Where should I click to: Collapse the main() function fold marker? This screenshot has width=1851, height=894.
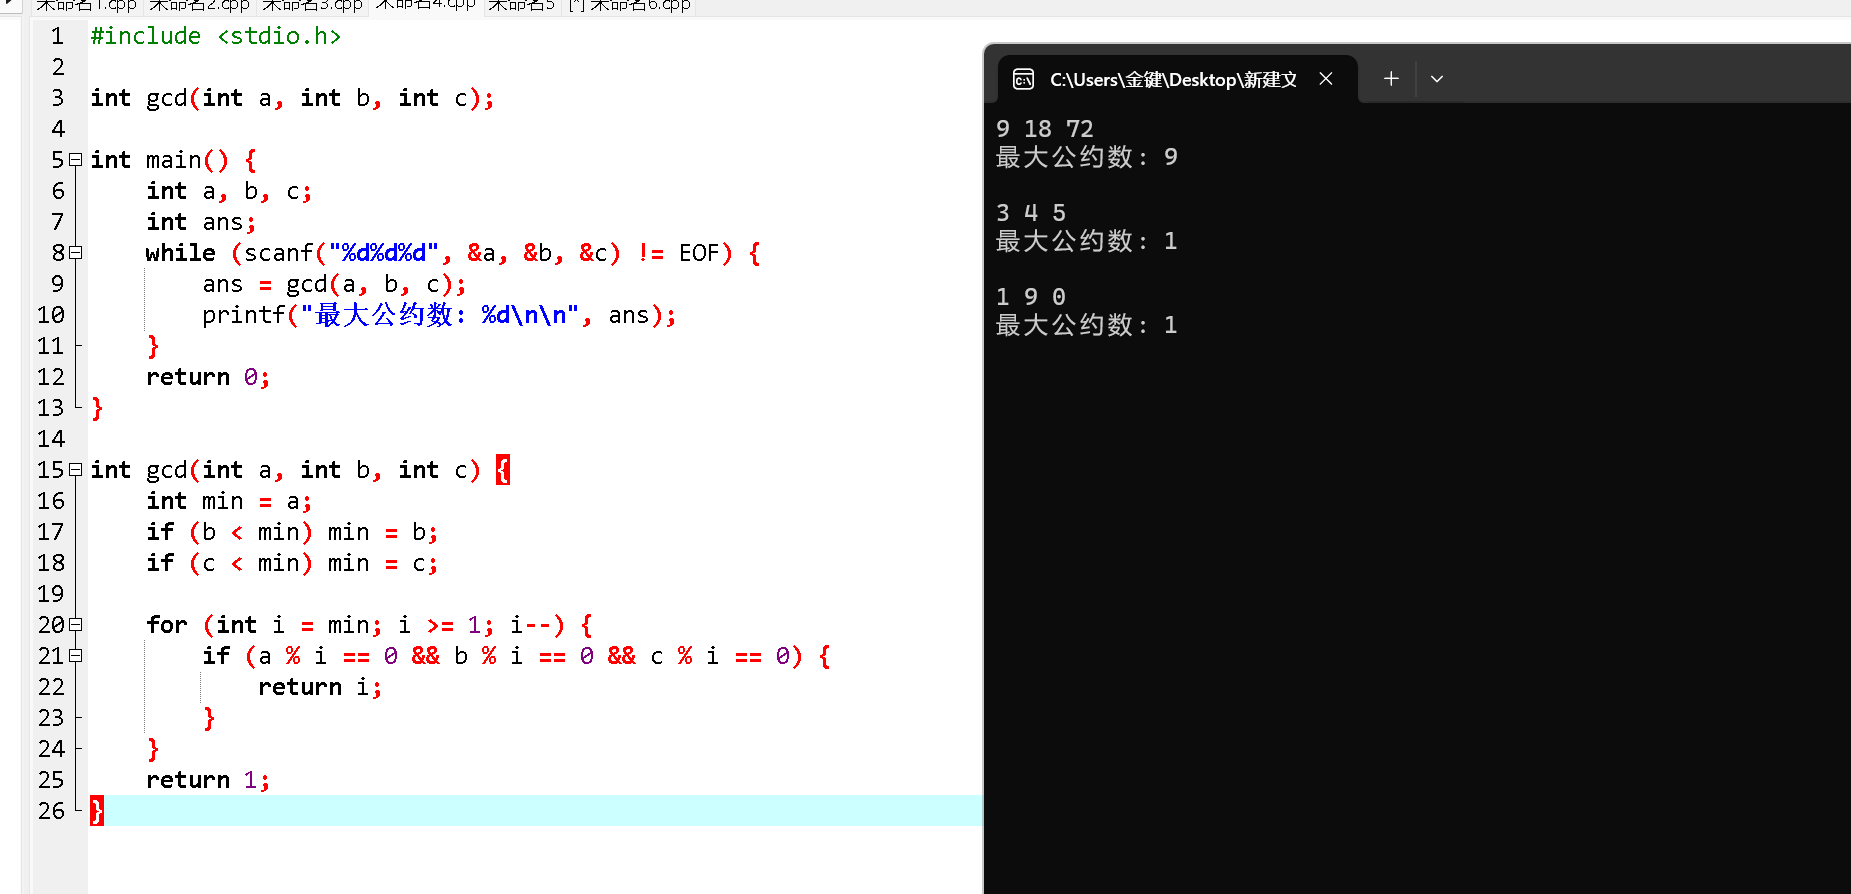click(76, 160)
